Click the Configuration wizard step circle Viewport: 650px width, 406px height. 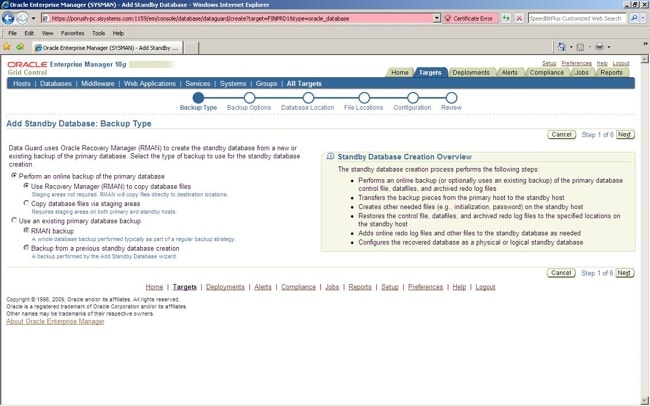pos(412,98)
